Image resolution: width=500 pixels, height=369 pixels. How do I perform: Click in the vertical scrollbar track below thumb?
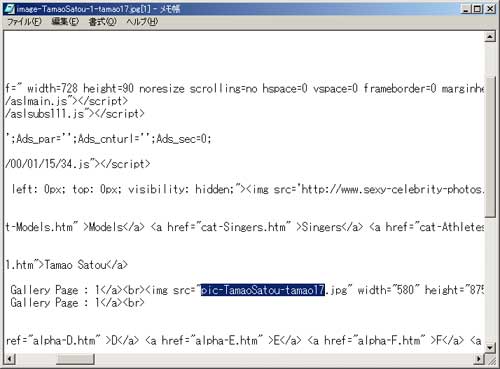pyautogui.click(x=490, y=280)
